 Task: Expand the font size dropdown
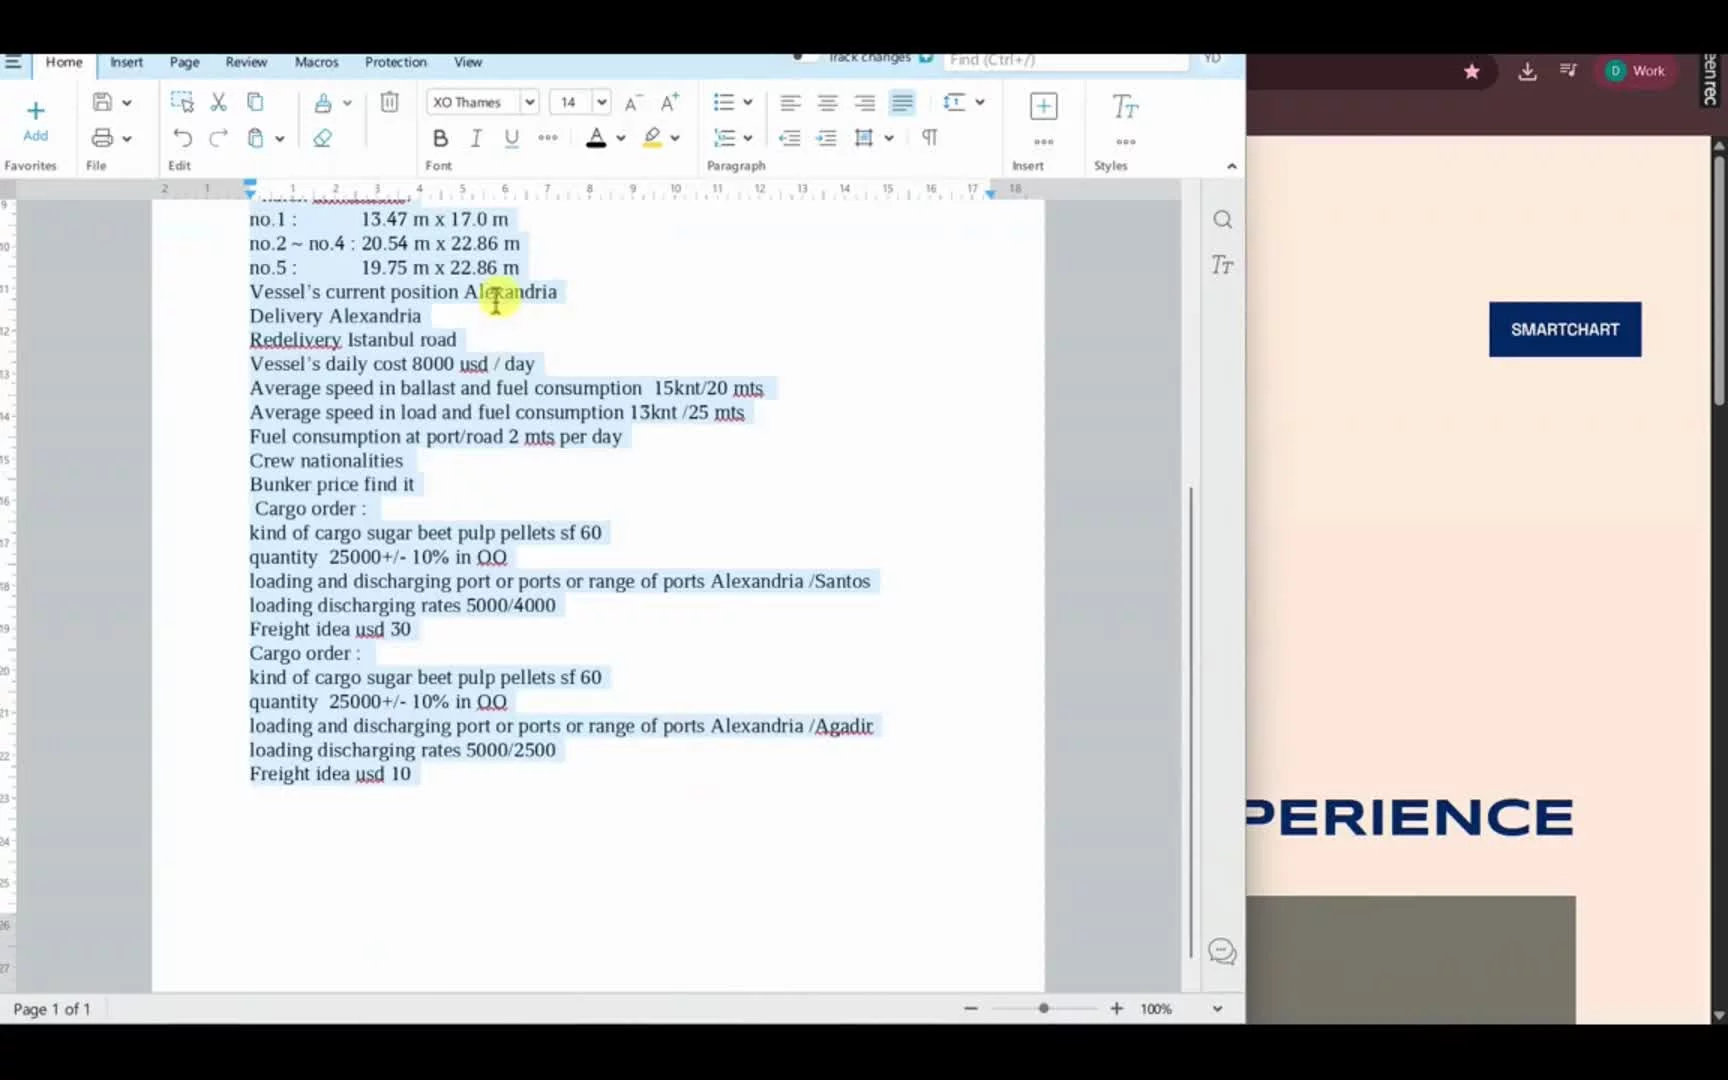point(602,102)
